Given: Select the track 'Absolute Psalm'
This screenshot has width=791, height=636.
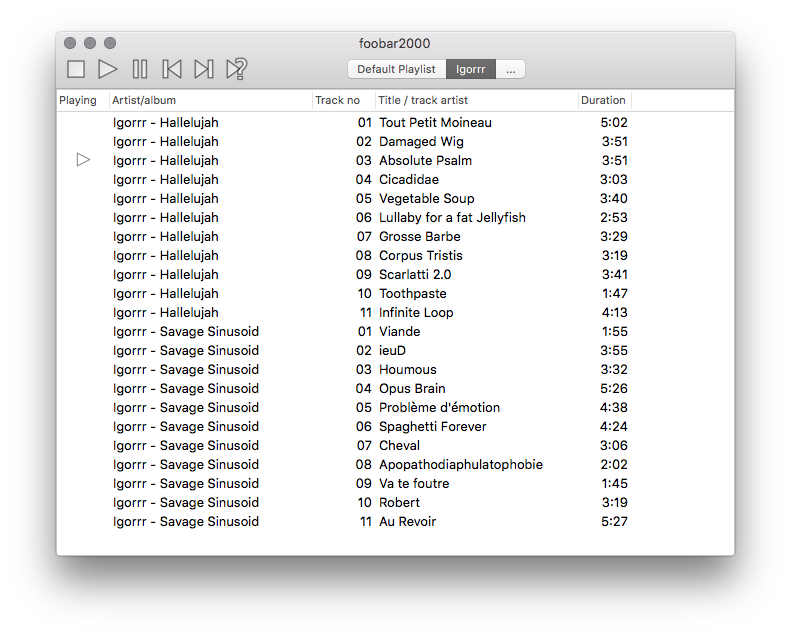Looking at the screenshot, I should click(x=425, y=160).
